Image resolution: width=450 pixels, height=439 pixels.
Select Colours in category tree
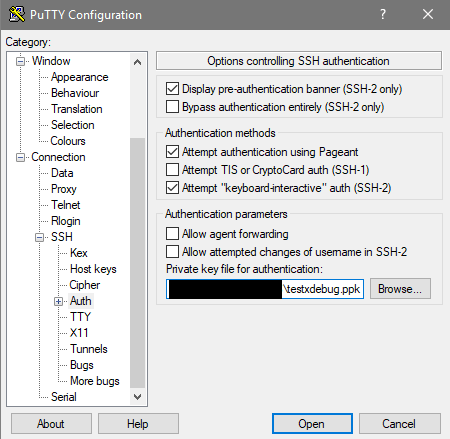tap(68, 141)
